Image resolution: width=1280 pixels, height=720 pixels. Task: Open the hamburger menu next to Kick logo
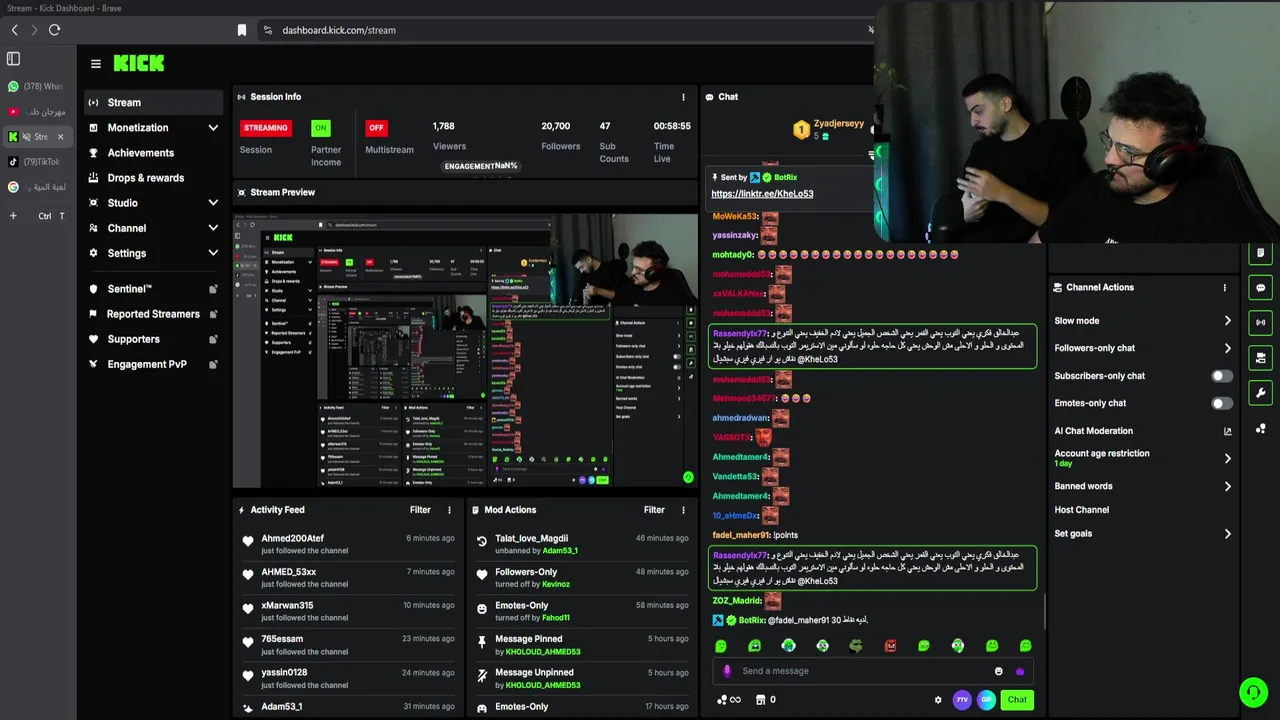pos(96,64)
